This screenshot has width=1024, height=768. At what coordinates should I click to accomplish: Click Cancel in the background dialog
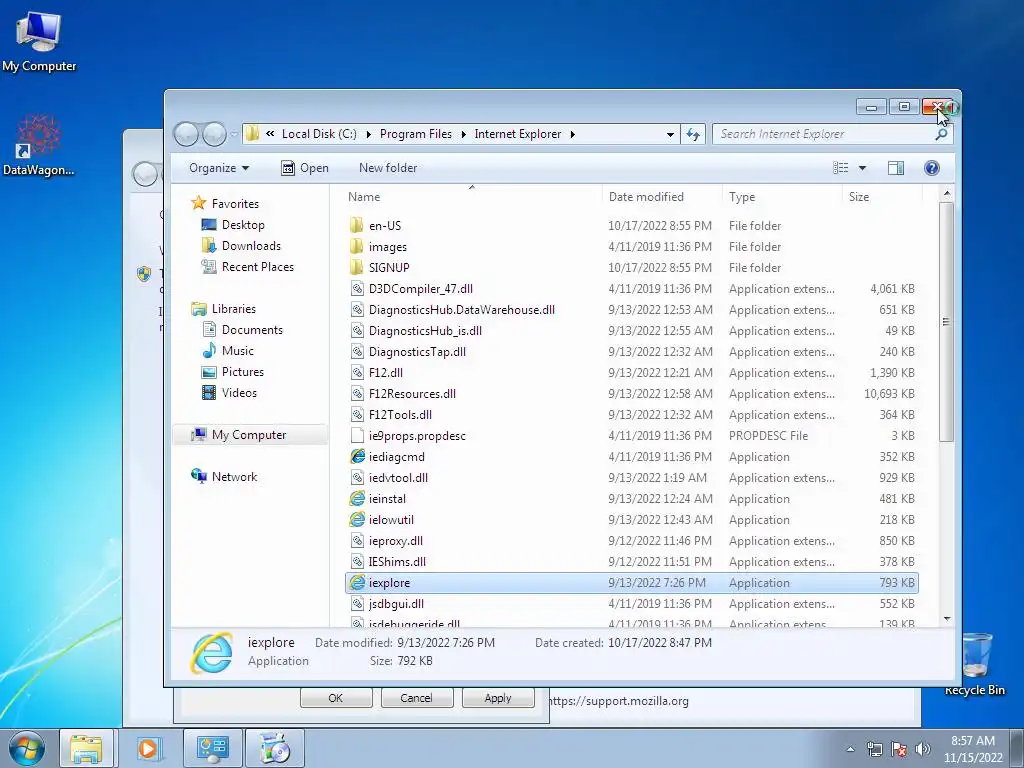416,698
